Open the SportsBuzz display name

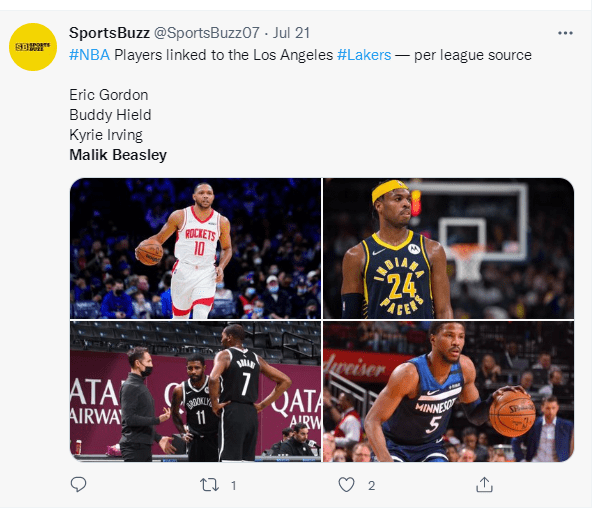tap(109, 33)
